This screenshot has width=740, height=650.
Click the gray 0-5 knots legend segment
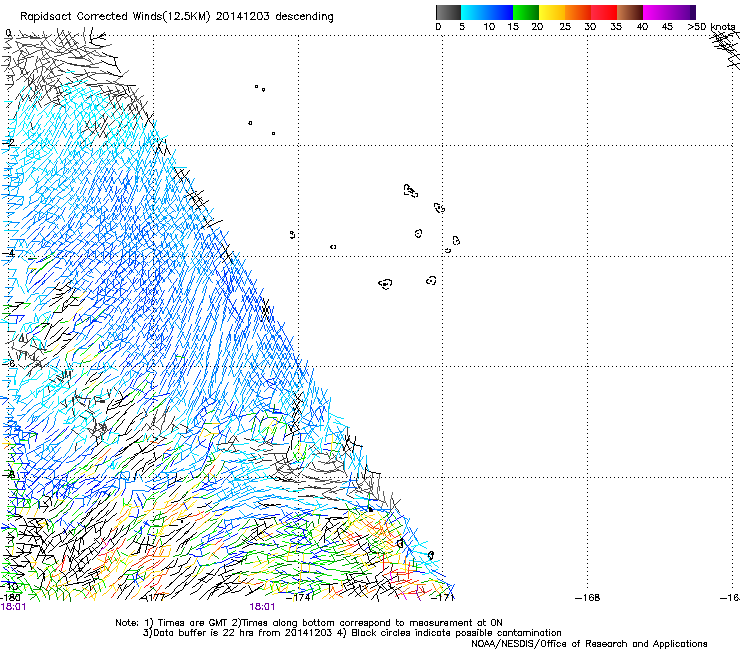coord(448,12)
